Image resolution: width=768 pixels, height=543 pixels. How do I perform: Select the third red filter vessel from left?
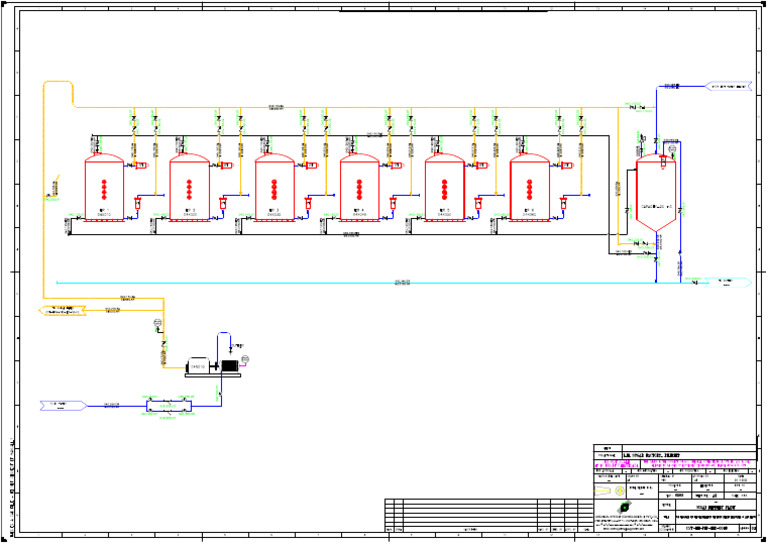click(x=275, y=188)
